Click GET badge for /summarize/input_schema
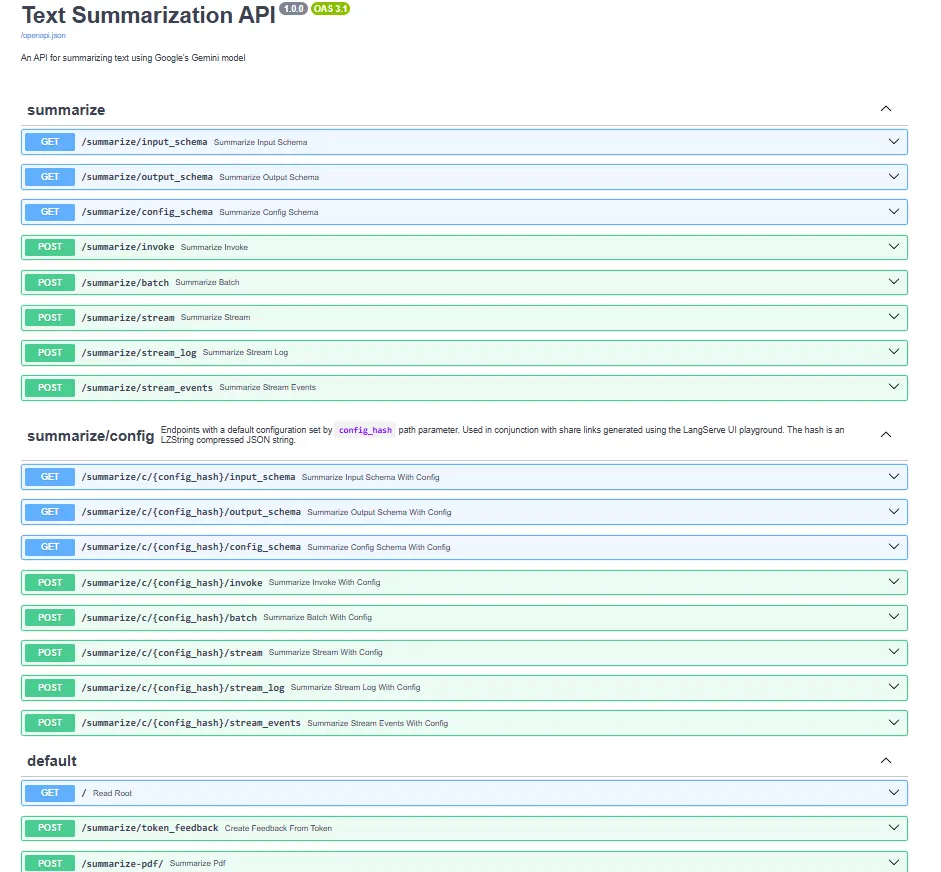Screen dimensions: 941x872 coord(50,142)
